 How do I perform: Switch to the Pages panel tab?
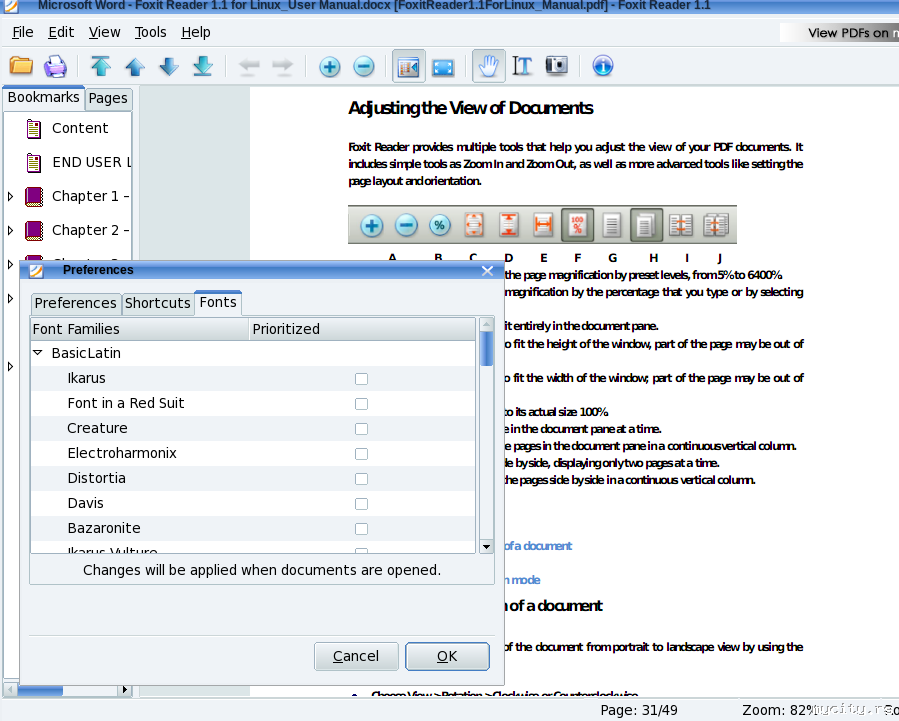pyautogui.click(x=108, y=99)
